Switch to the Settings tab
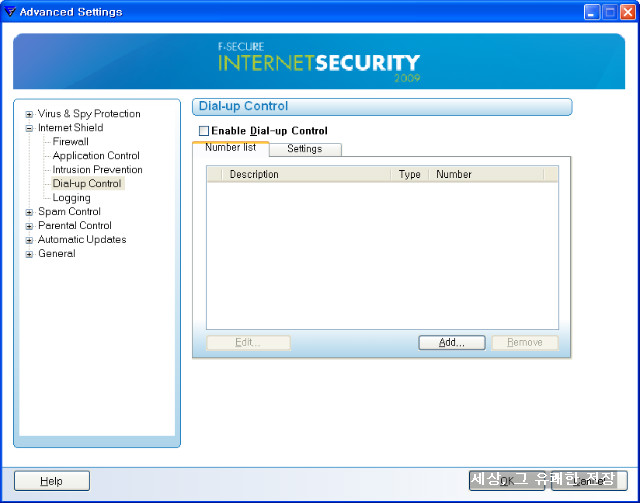 coord(305,149)
